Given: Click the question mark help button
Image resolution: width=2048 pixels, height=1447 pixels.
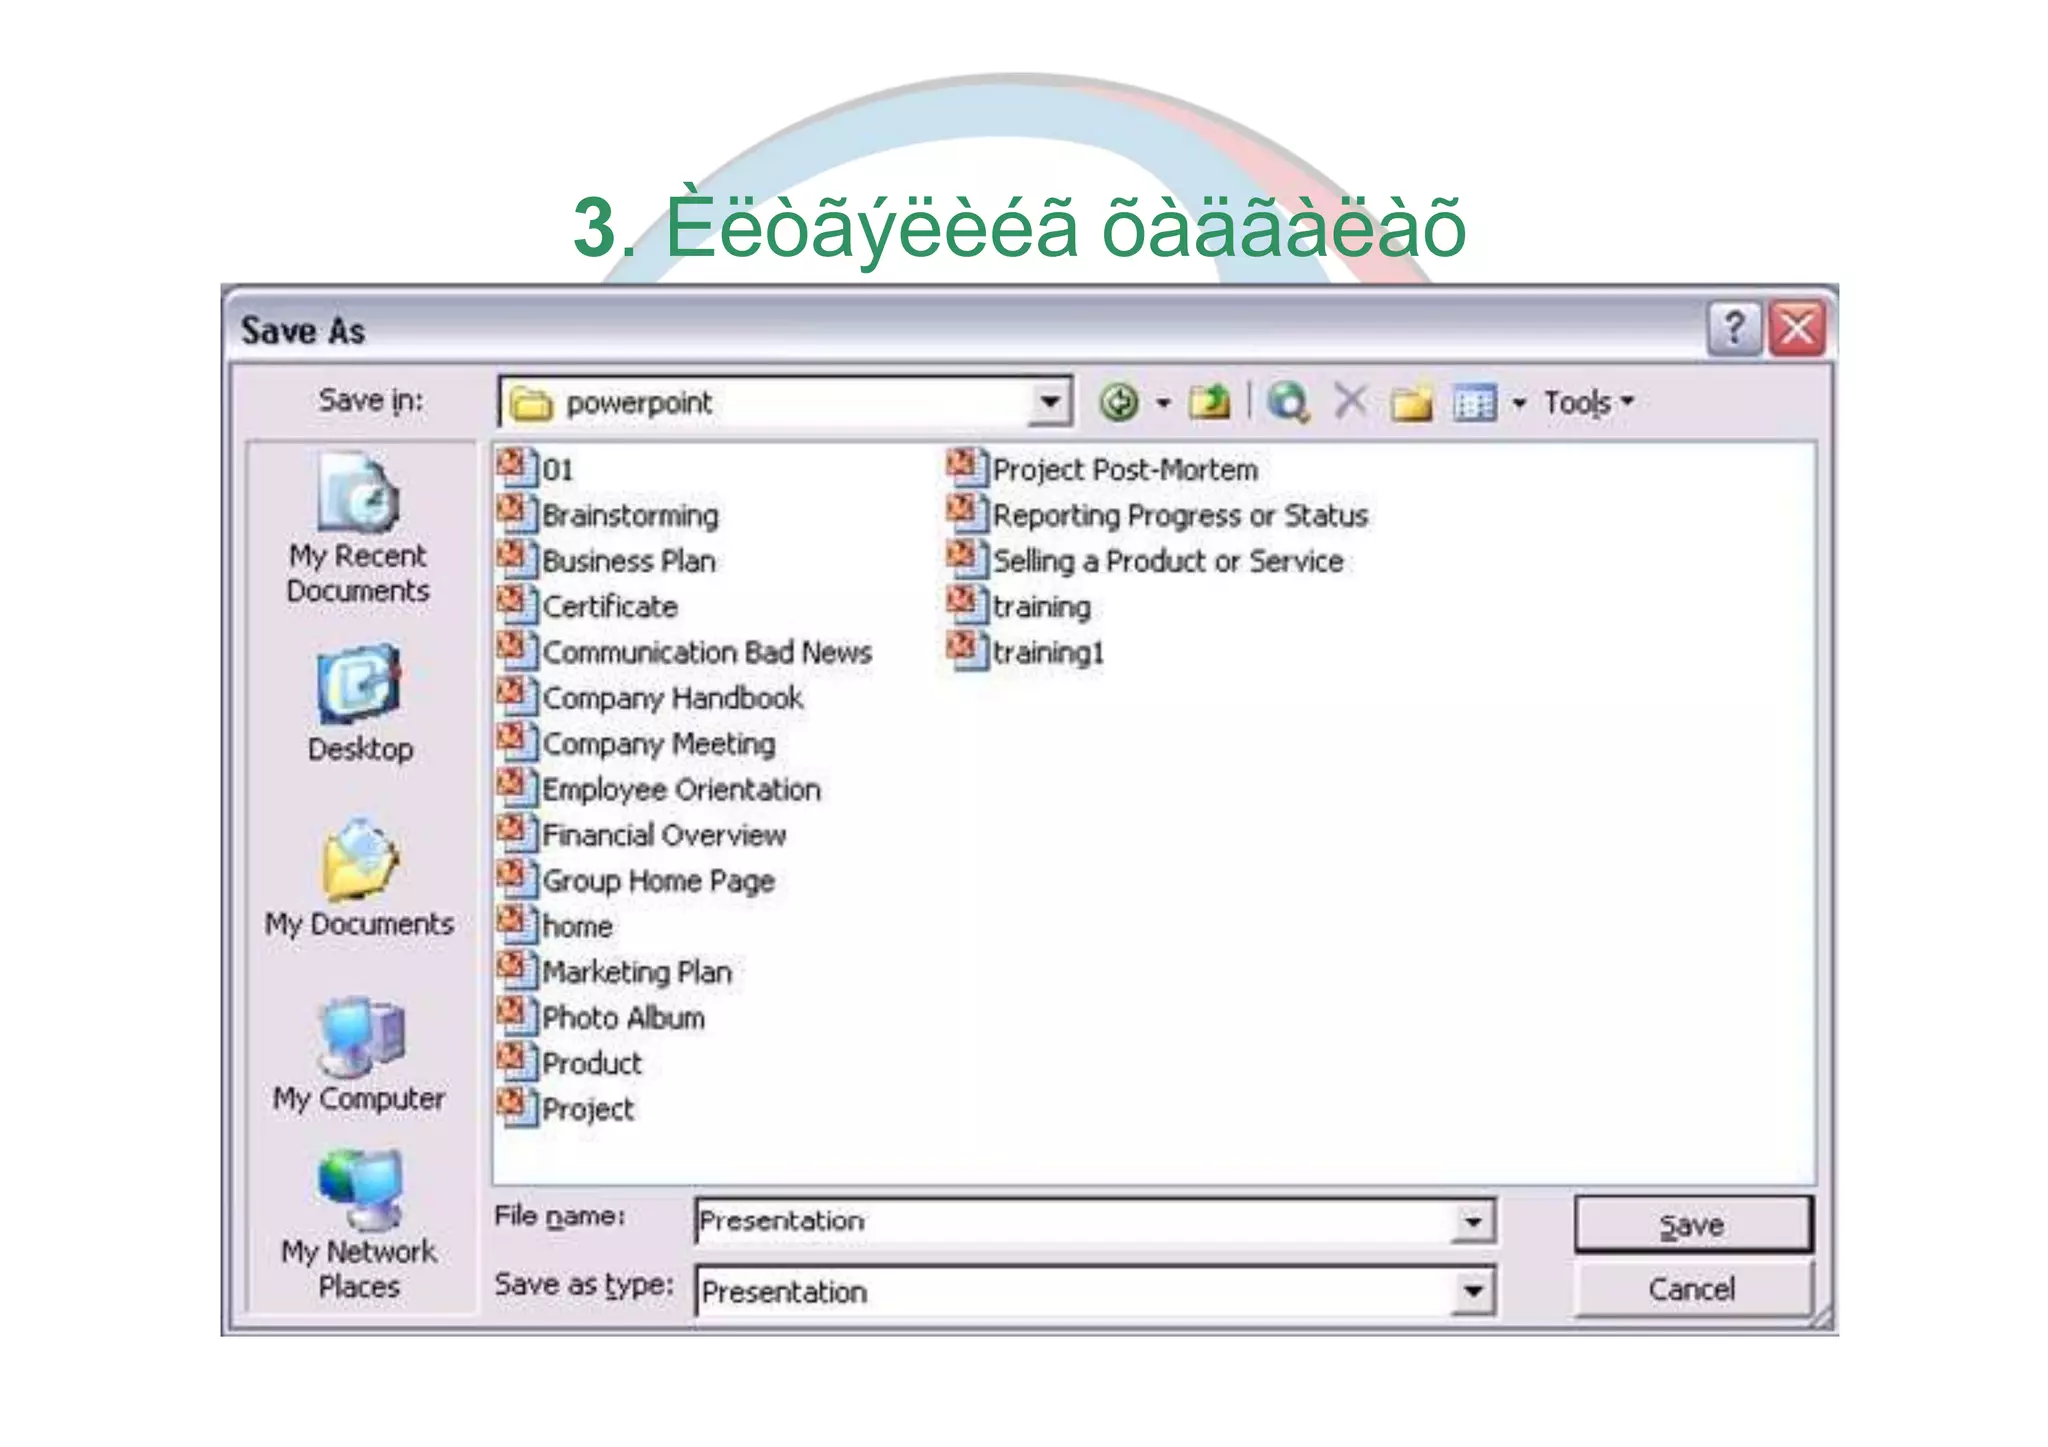Looking at the screenshot, I should (1734, 328).
